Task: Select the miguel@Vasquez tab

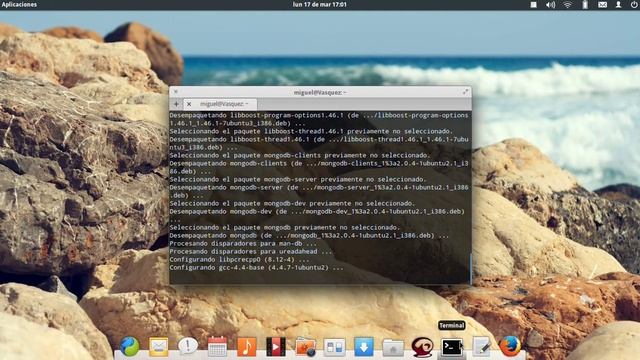Action: pos(220,104)
